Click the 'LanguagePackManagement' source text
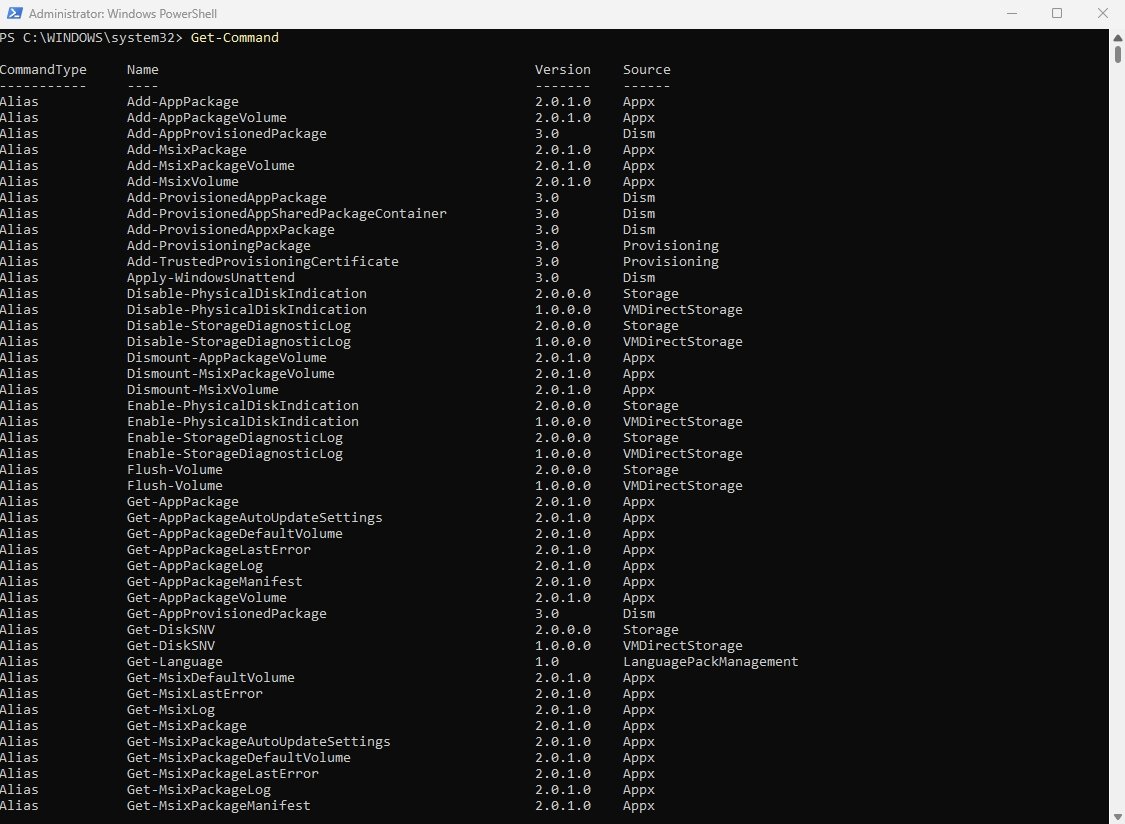This screenshot has width=1125, height=824. 710,662
